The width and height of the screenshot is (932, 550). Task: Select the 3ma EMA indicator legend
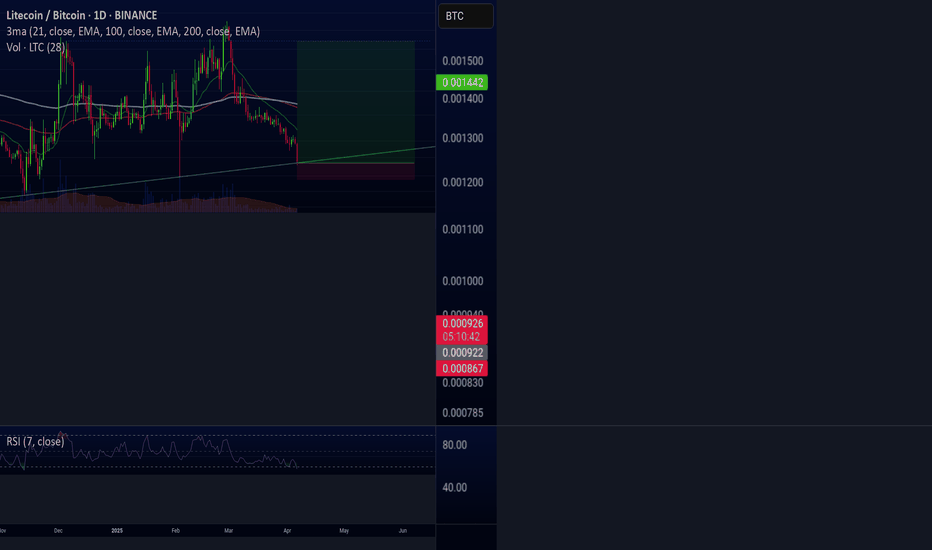(x=133, y=32)
